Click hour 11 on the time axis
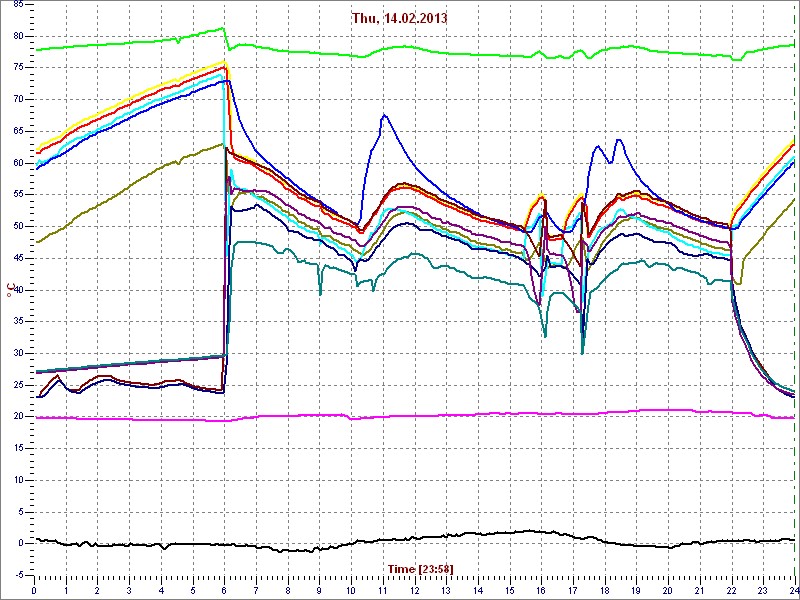Viewport: 800px width, 600px height. [x=383, y=590]
